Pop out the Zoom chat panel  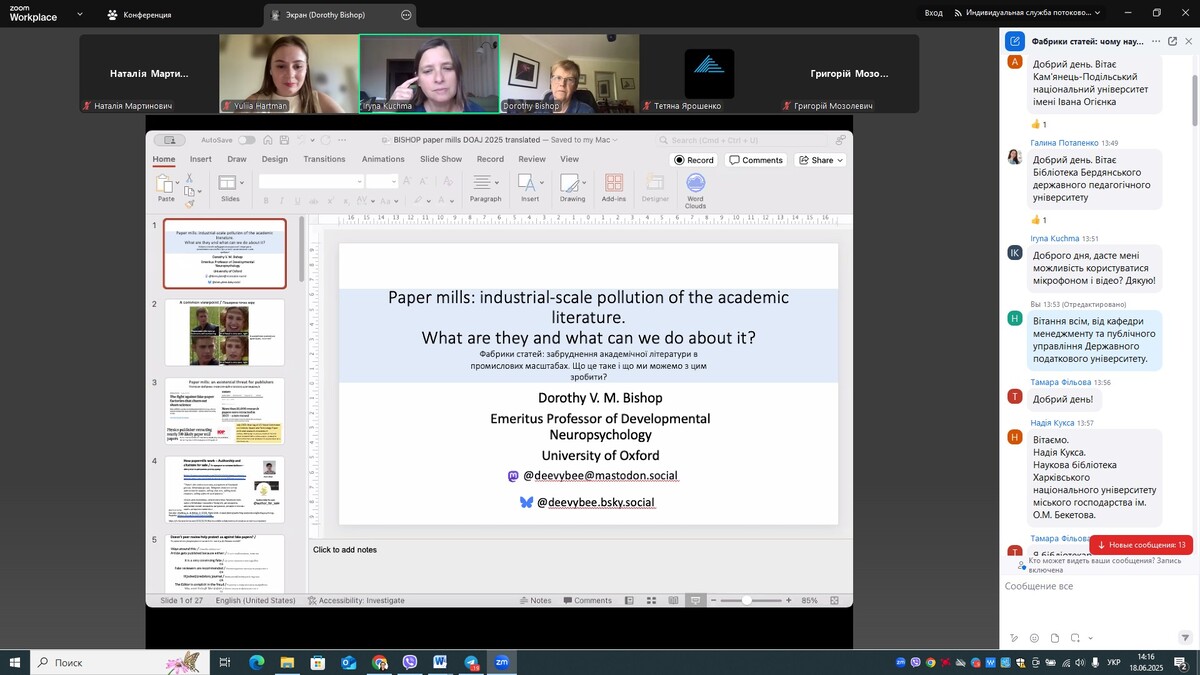click(1172, 41)
